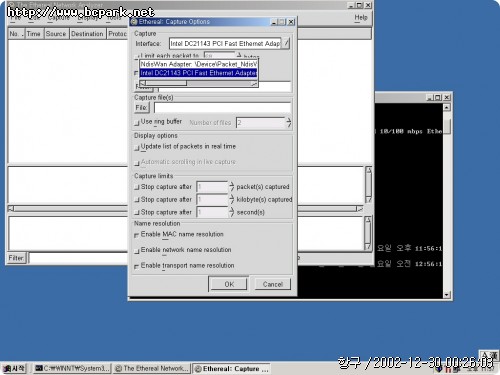This screenshot has width=500, height=375.
Task: Click the Start button on taskbar
Action: (x=14, y=368)
